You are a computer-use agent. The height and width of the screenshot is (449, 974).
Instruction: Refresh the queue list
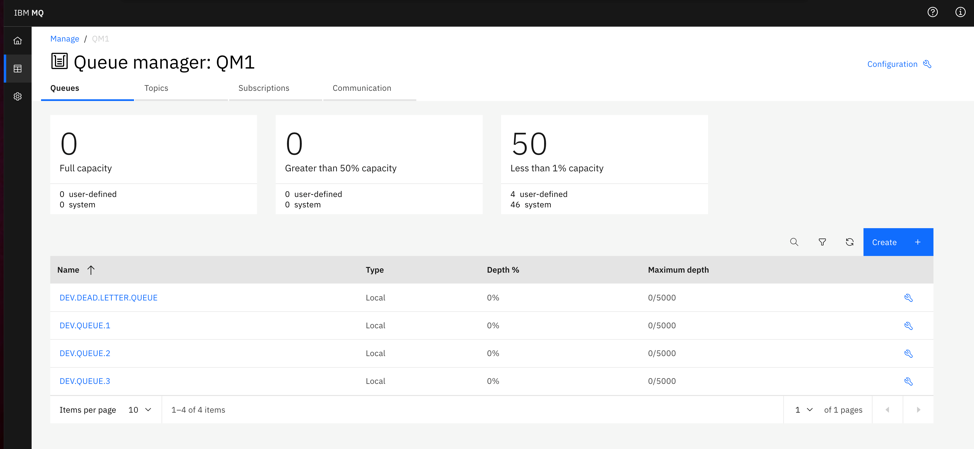(850, 242)
